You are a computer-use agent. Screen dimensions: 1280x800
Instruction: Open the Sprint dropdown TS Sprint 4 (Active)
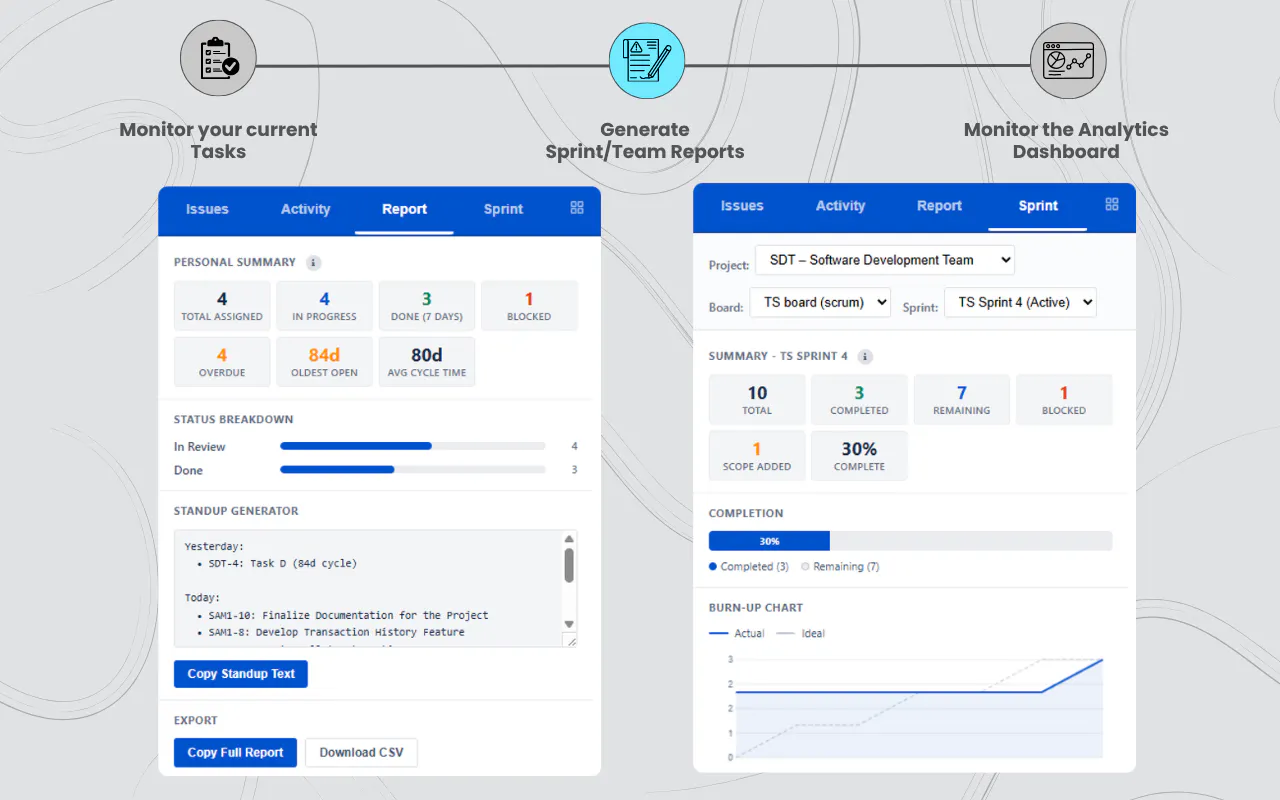[1020, 303]
